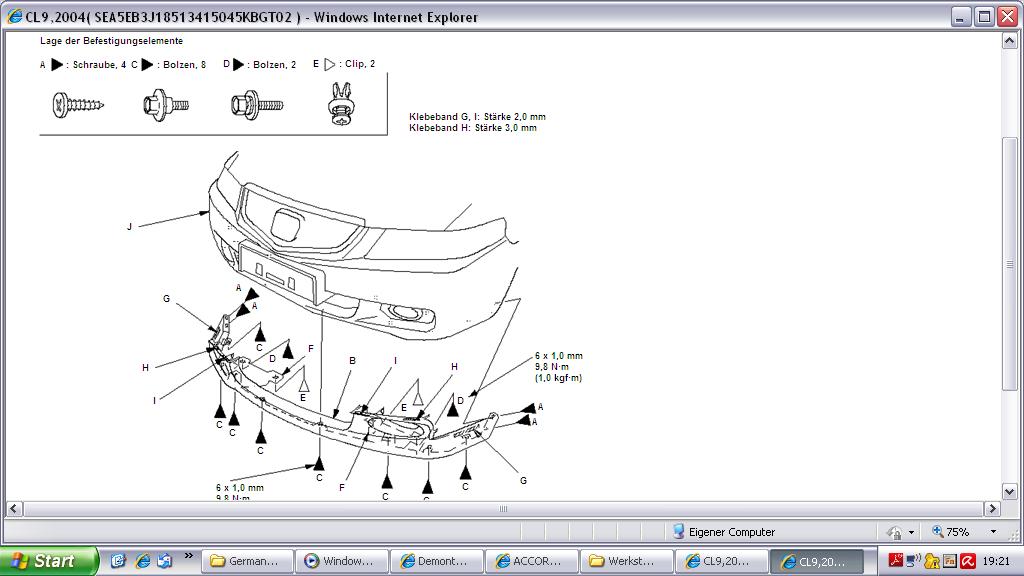Open the zoom level dropdown arrow
The height and width of the screenshot is (576, 1024).
click(993, 532)
